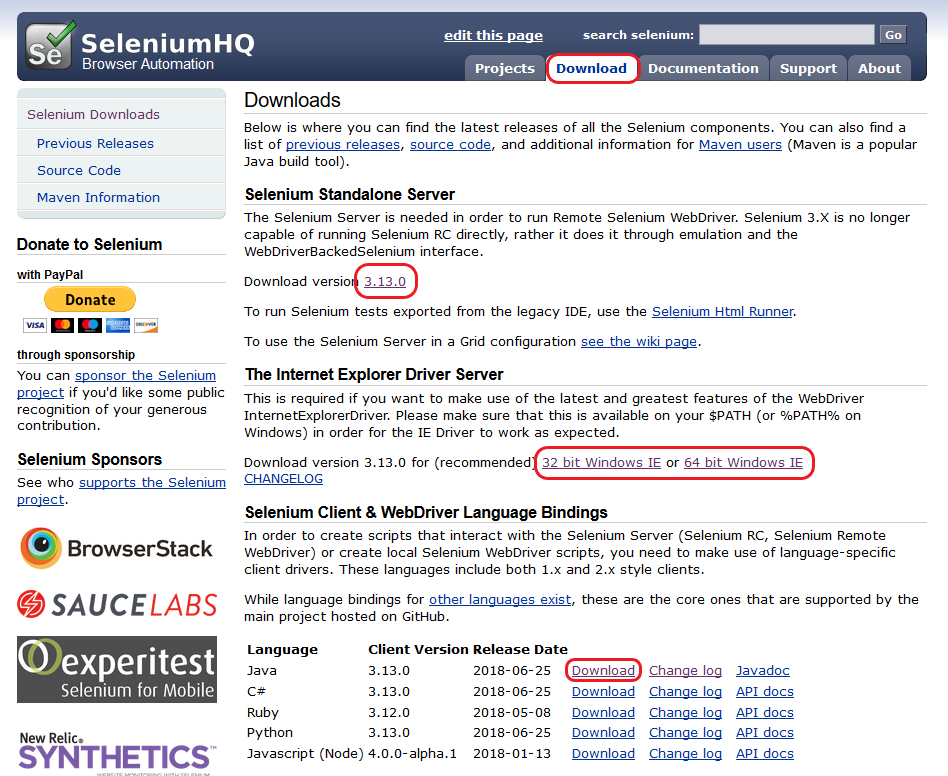Click the edit this page link
The width and height of the screenshot is (948, 776).
pyautogui.click(x=493, y=36)
